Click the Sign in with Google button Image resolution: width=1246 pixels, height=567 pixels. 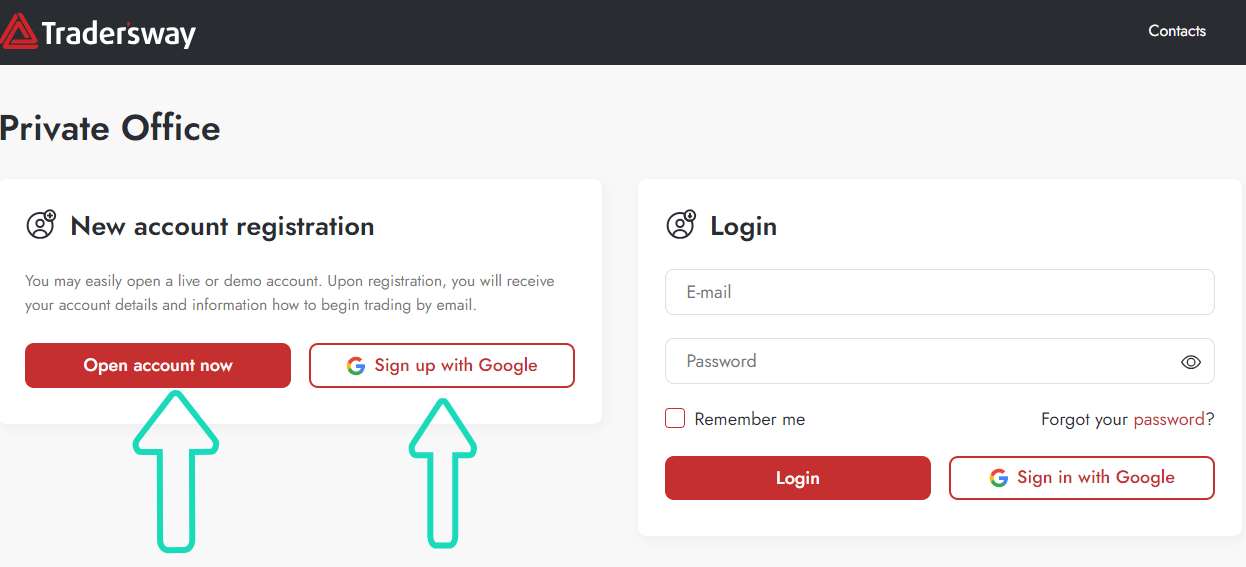click(x=1082, y=478)
